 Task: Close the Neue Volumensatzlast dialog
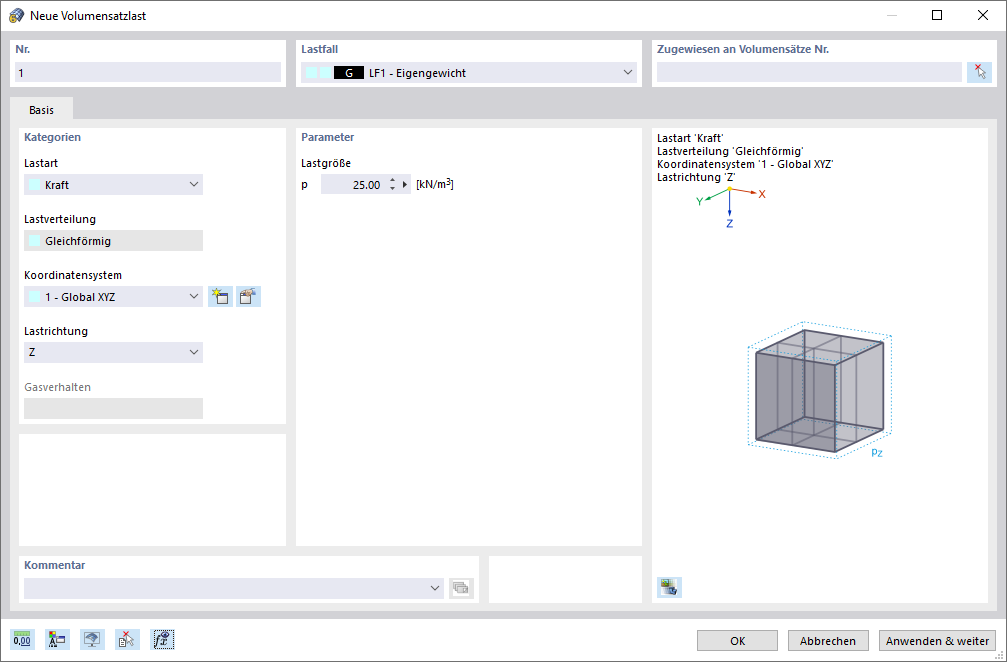tap(983, 15)
